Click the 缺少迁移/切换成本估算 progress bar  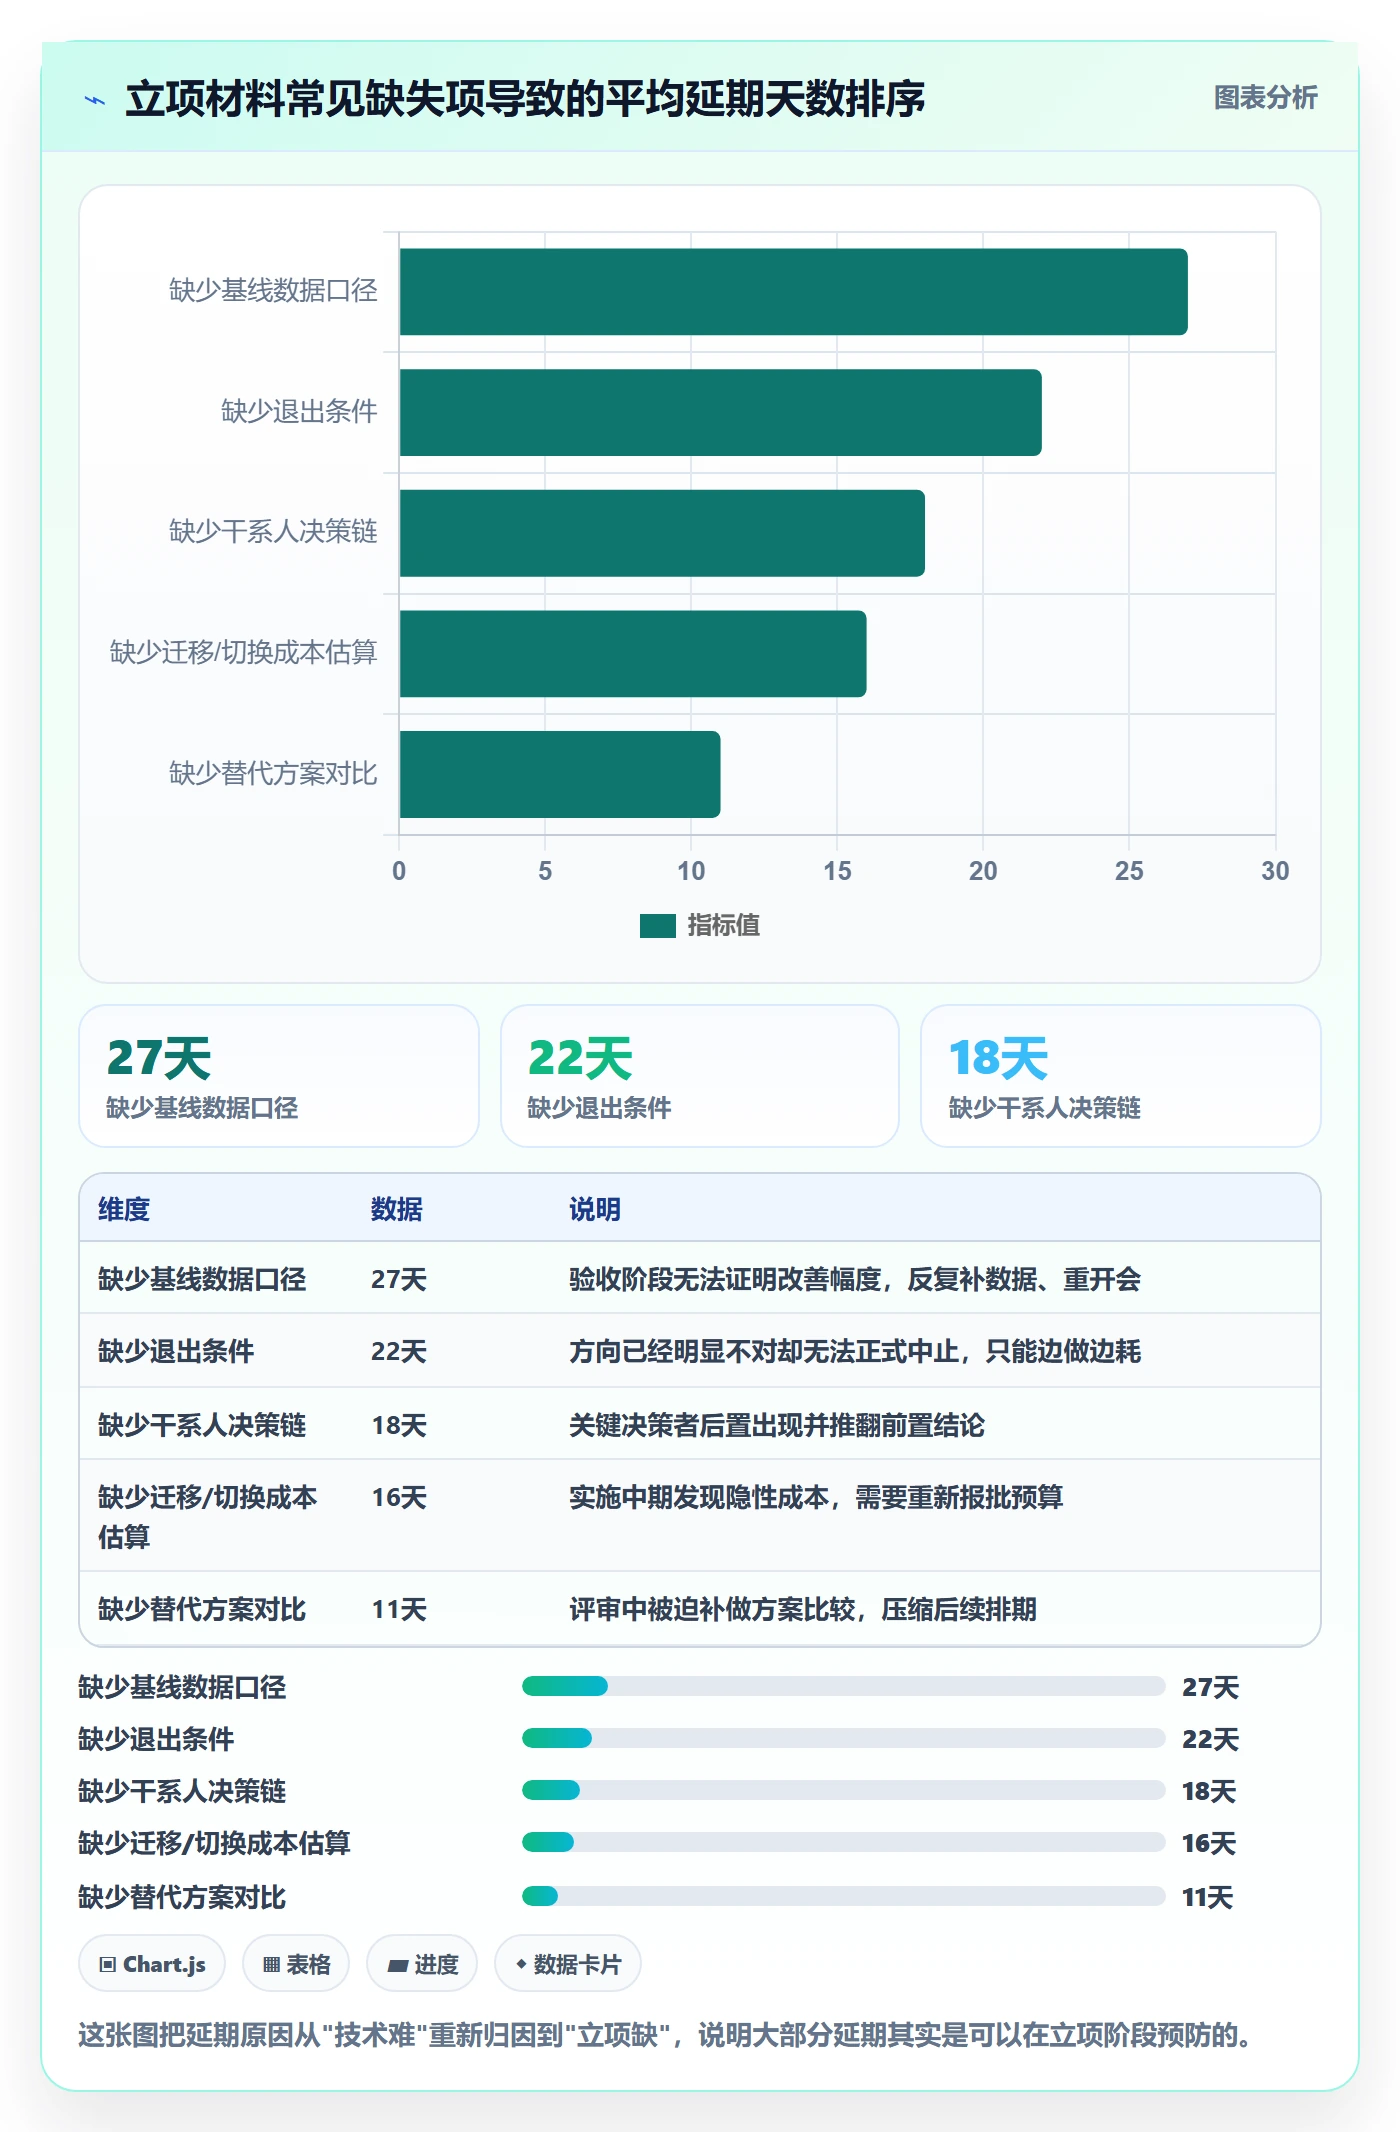(844, 1842)
